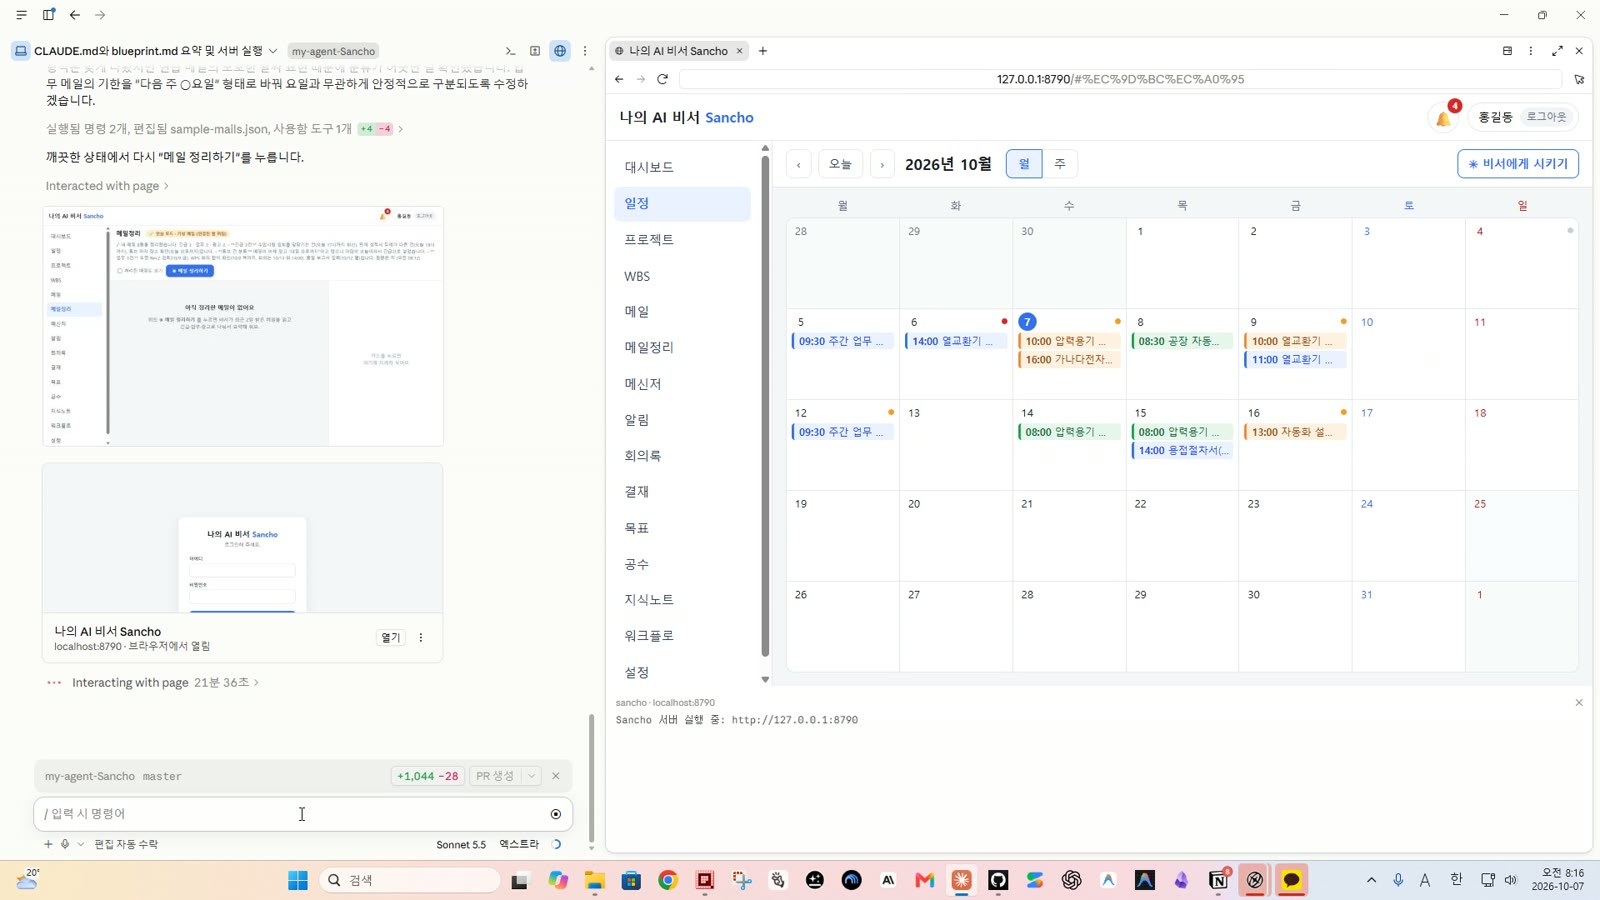Open the chat header three-dot menu

pos(585,51)
